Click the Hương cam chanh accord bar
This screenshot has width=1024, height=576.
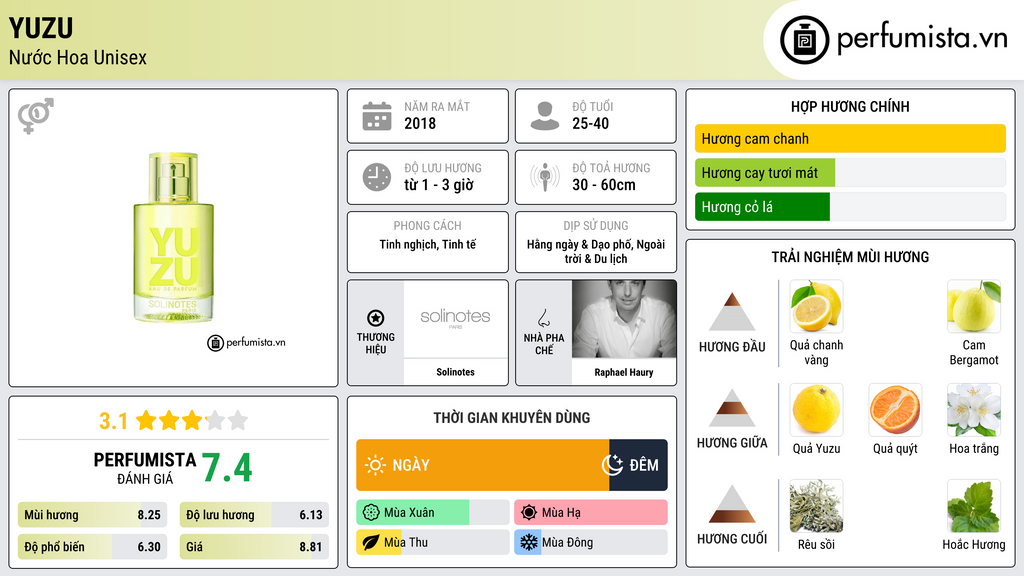click(x=850, y=138)
